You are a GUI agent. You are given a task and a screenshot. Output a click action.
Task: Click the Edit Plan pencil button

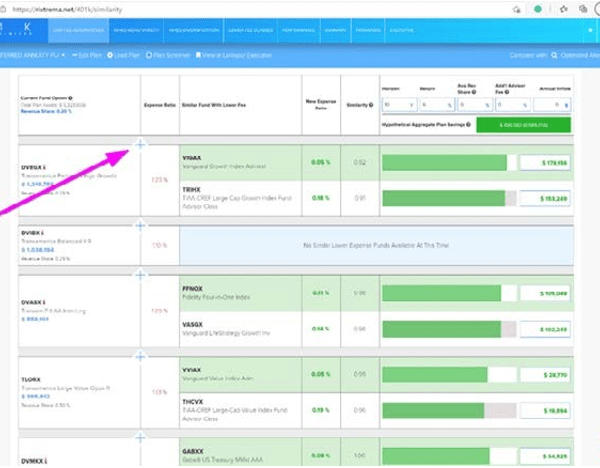pos(88,55)
